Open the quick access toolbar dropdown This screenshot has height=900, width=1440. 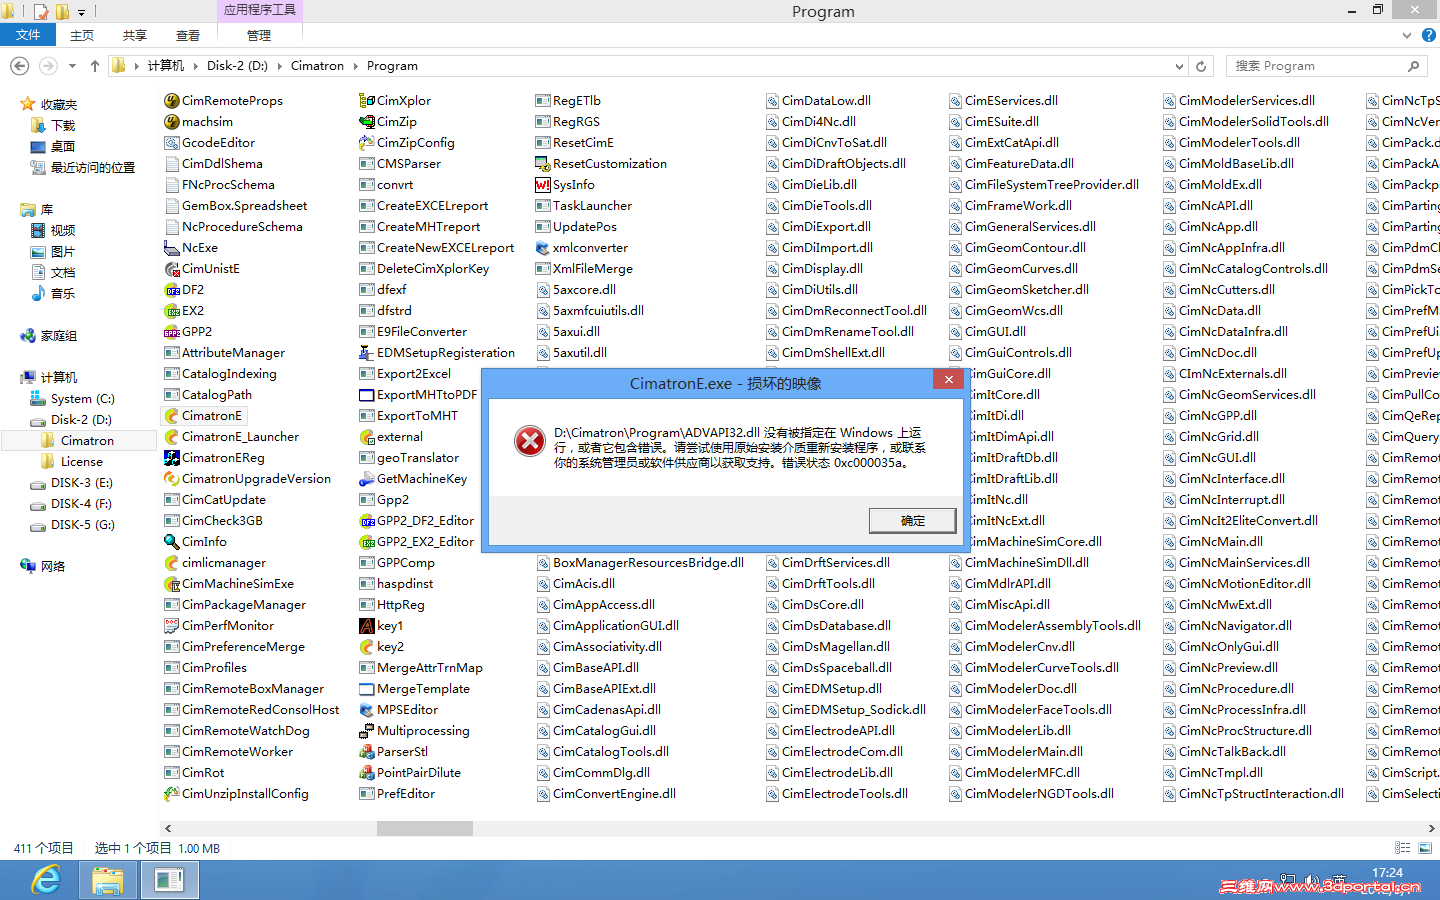point(81,12)
